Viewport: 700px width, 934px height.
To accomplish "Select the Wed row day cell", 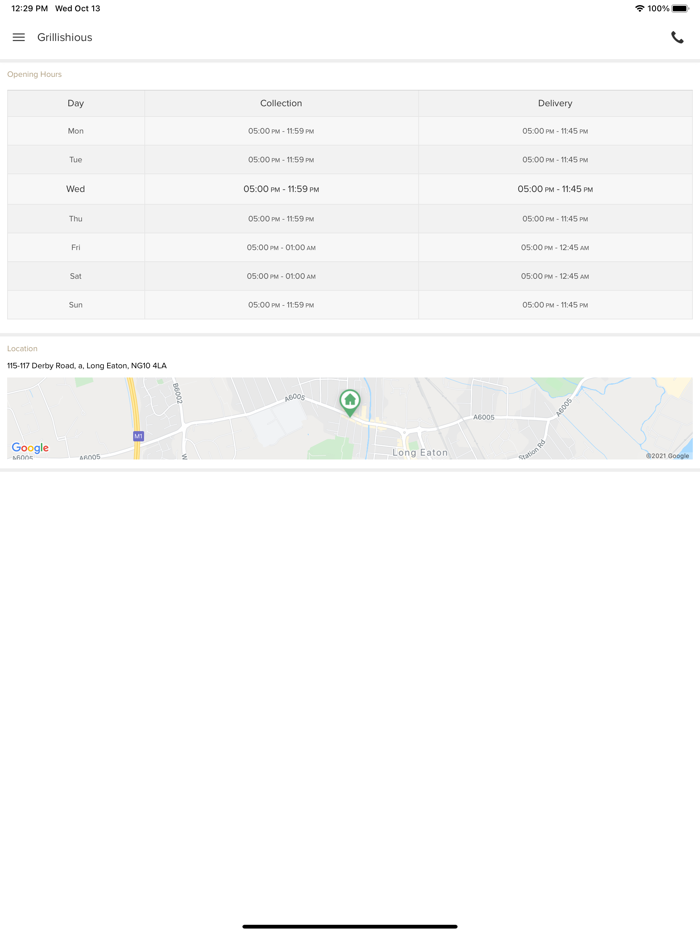I will (76, 189).
